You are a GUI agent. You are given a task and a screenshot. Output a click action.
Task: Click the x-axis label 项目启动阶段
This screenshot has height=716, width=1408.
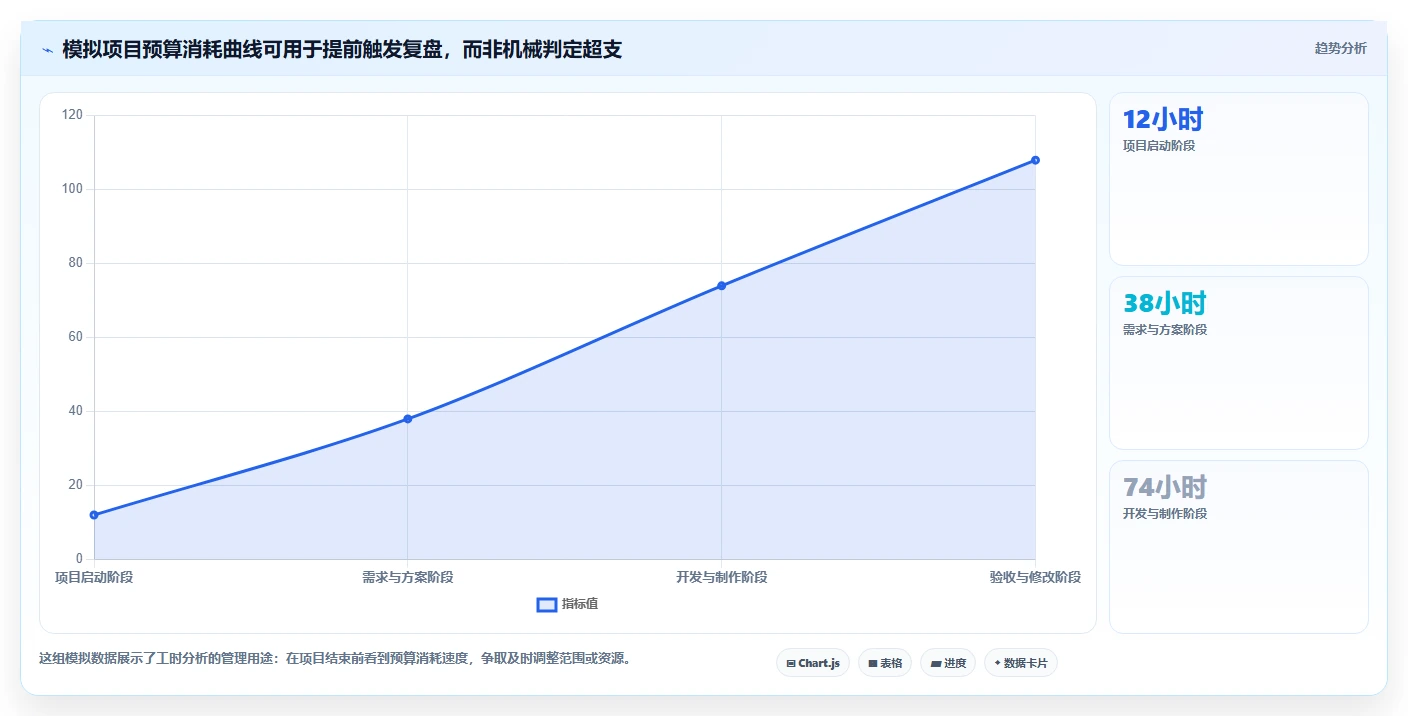tap(94, 577)
